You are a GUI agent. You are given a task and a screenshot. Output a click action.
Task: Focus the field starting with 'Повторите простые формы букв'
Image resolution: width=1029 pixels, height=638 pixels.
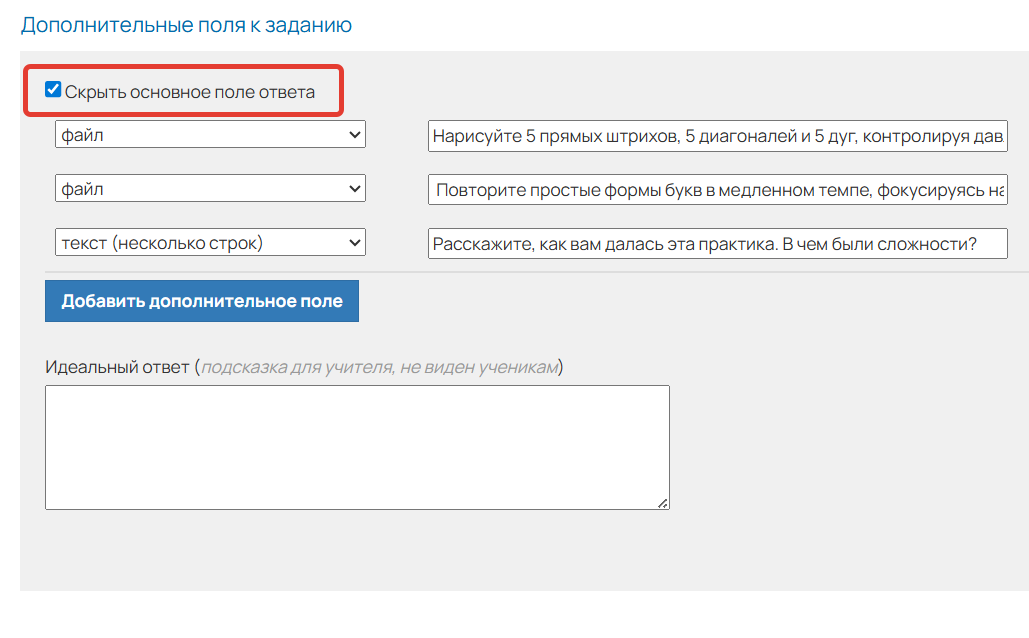[x=700, y=187]
